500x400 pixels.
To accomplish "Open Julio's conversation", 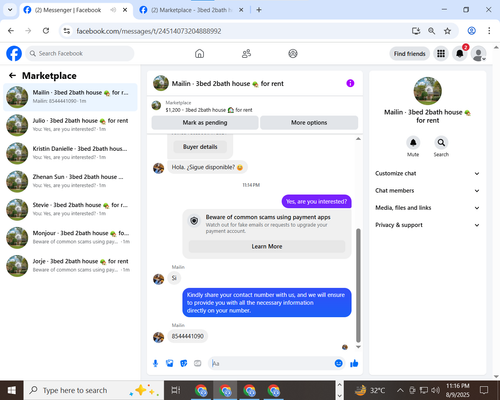I will pos(70,125).
